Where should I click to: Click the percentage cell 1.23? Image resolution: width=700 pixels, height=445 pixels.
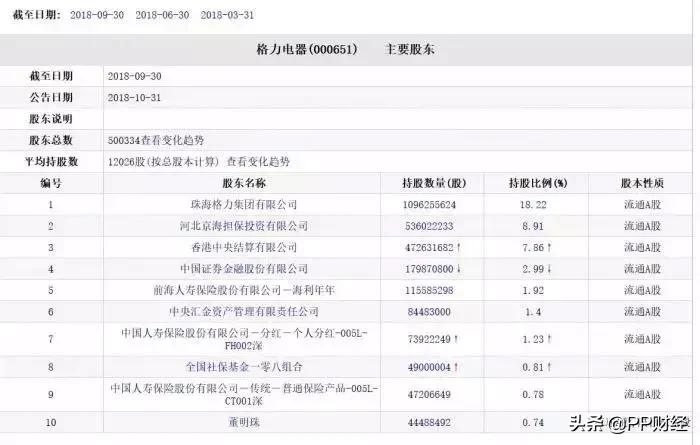pyautogui.click(x=533, y=339)
